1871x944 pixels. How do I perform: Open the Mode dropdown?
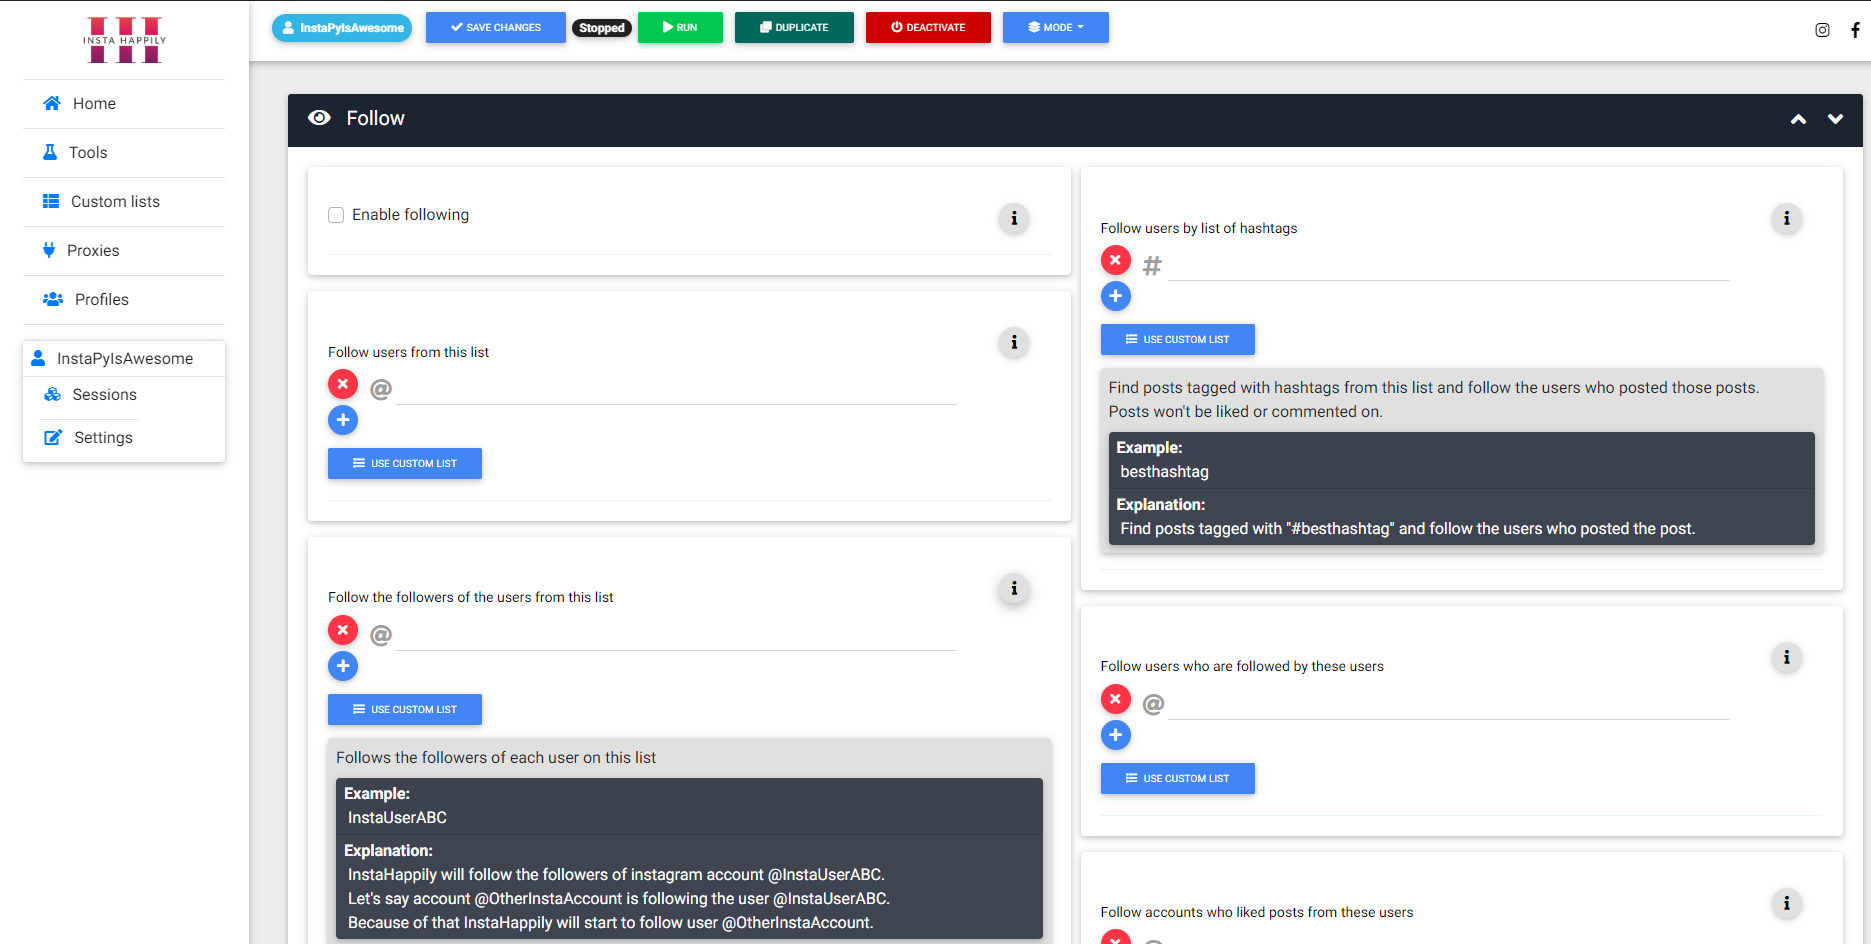point(1056,28)
